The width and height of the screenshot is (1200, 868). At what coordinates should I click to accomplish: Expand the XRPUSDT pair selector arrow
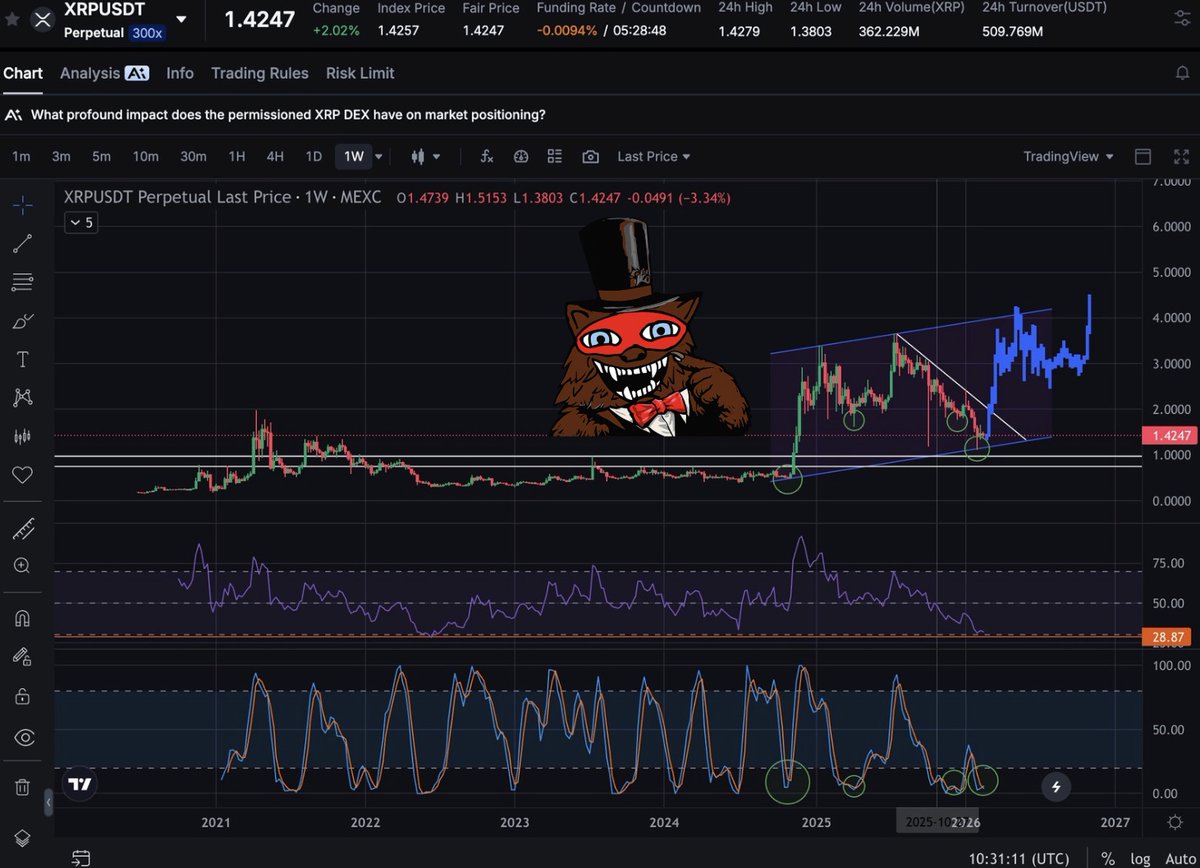point(181,19)
